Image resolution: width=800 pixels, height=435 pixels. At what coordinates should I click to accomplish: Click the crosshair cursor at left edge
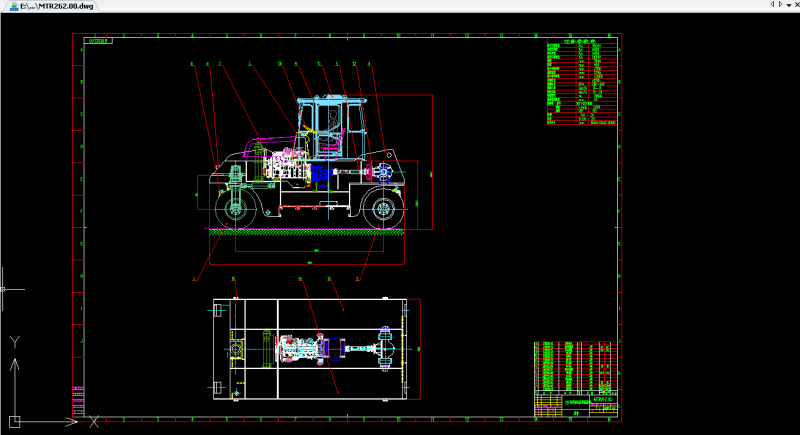(5, 288)
